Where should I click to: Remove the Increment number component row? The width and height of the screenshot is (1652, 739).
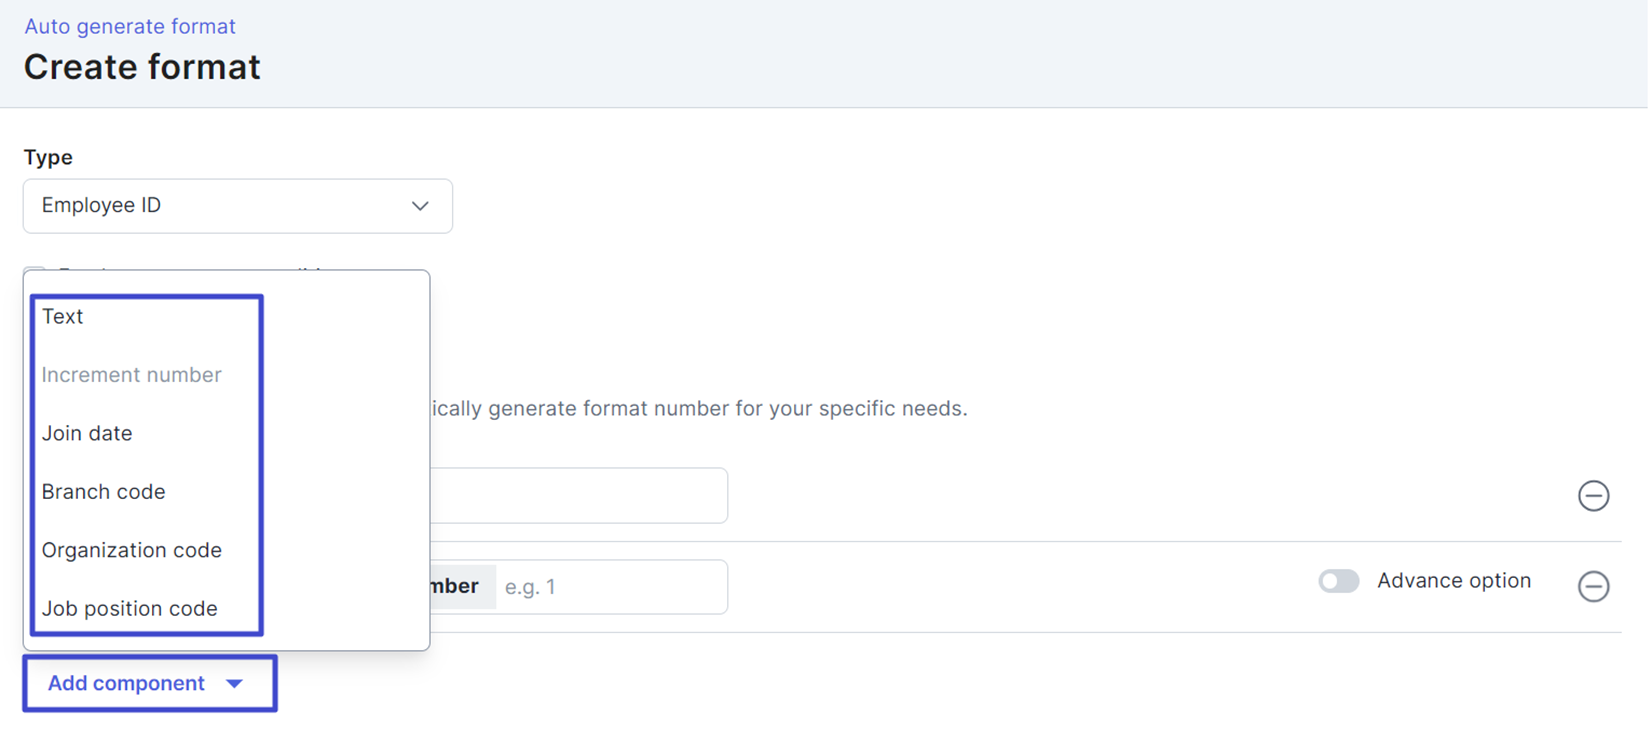[1593, 587]
